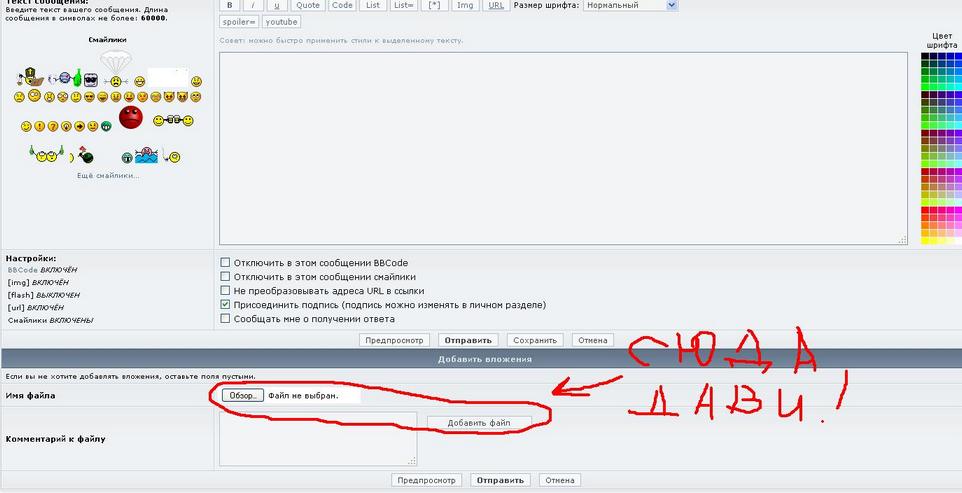Image resolution: width=962 pixels, height=493 pixels.
Task: Insert the swimming in water smiley
Action: click(x=145, y=156)
